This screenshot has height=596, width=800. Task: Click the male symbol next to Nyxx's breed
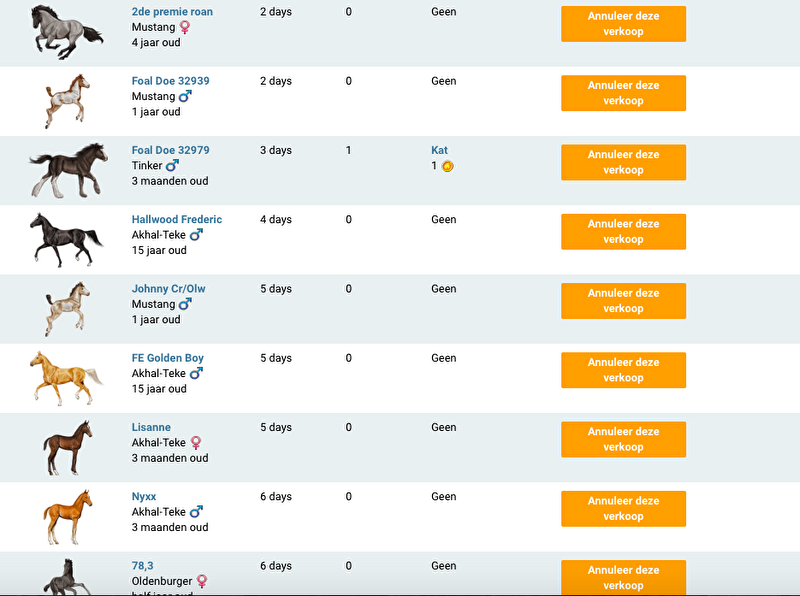pos(196,512)
